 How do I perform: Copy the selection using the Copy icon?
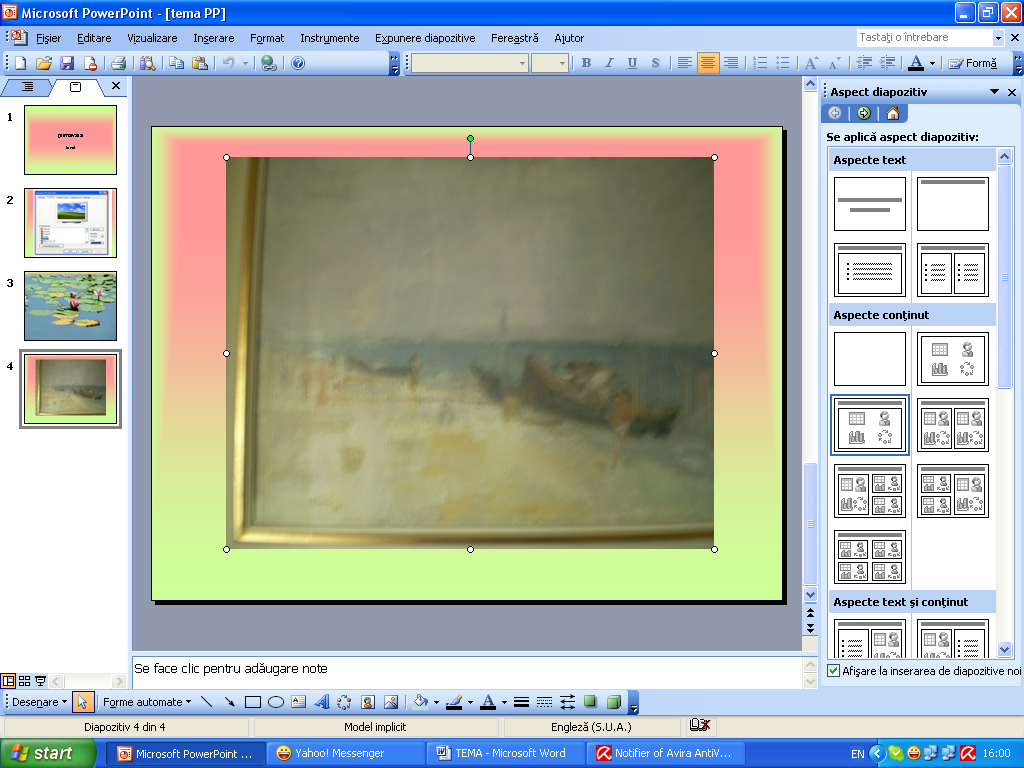pos(176,63)
